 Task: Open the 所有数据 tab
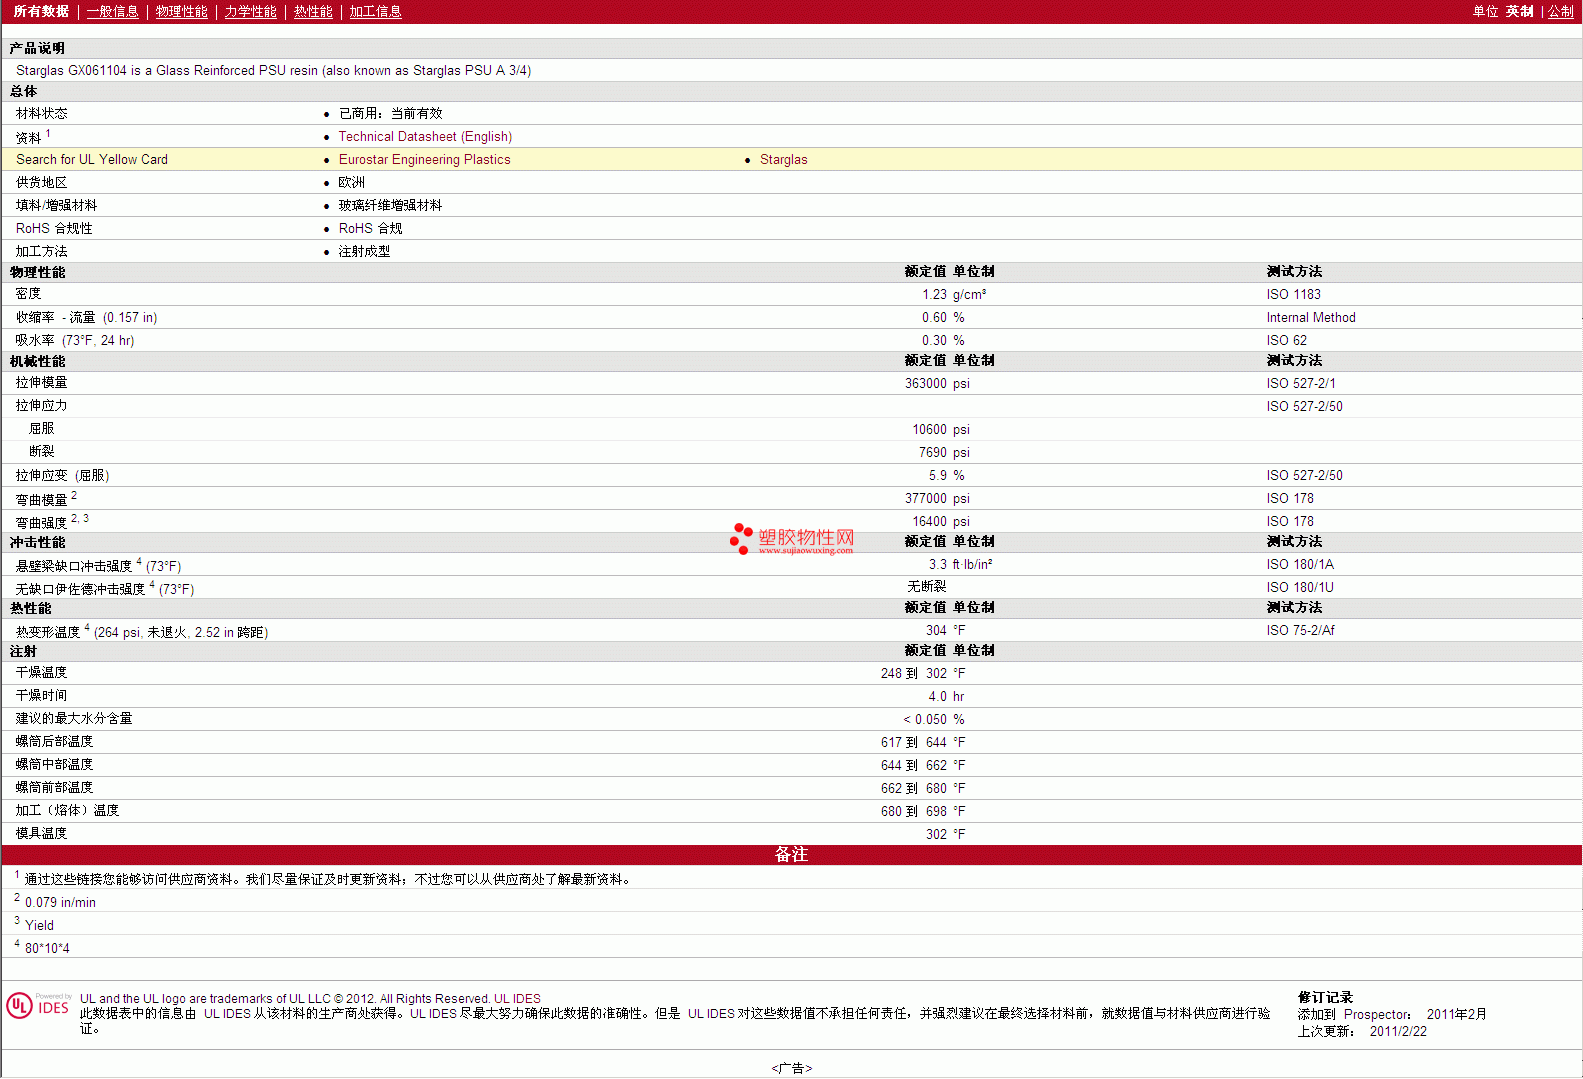41,11
